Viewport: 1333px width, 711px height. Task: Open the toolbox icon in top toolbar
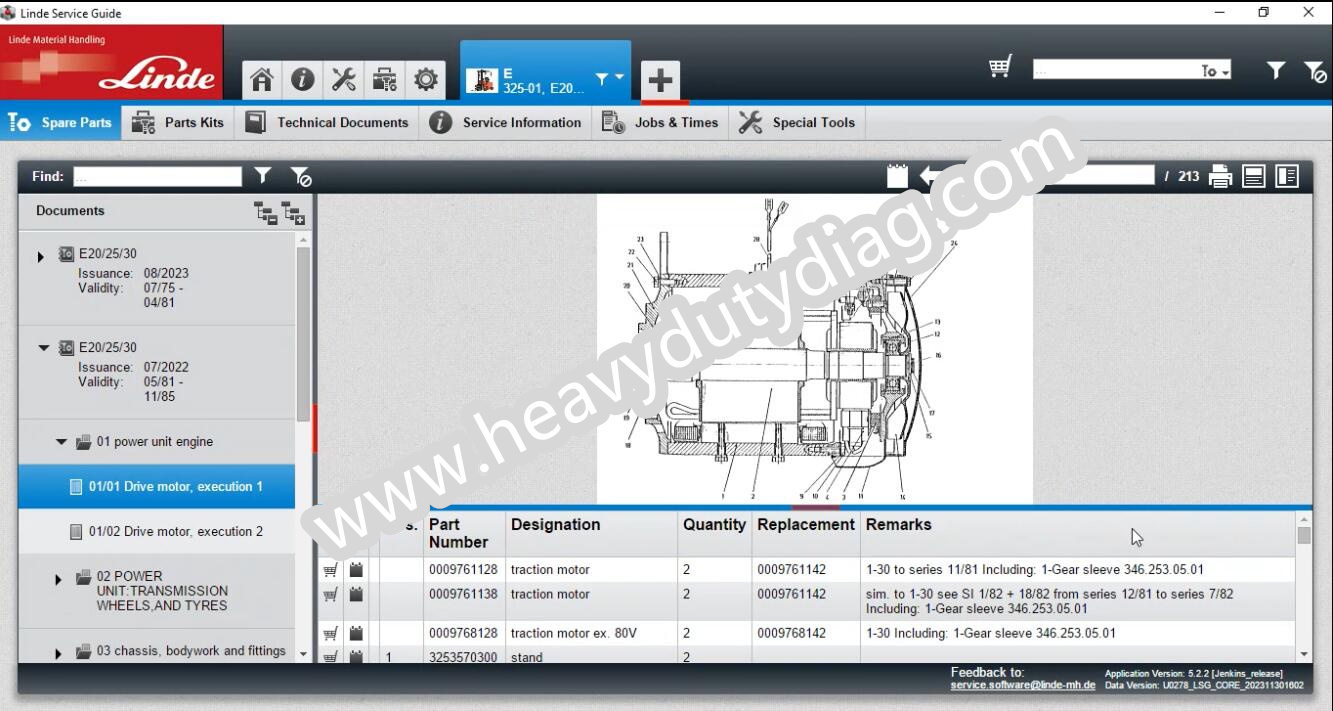tap(385, 79)
